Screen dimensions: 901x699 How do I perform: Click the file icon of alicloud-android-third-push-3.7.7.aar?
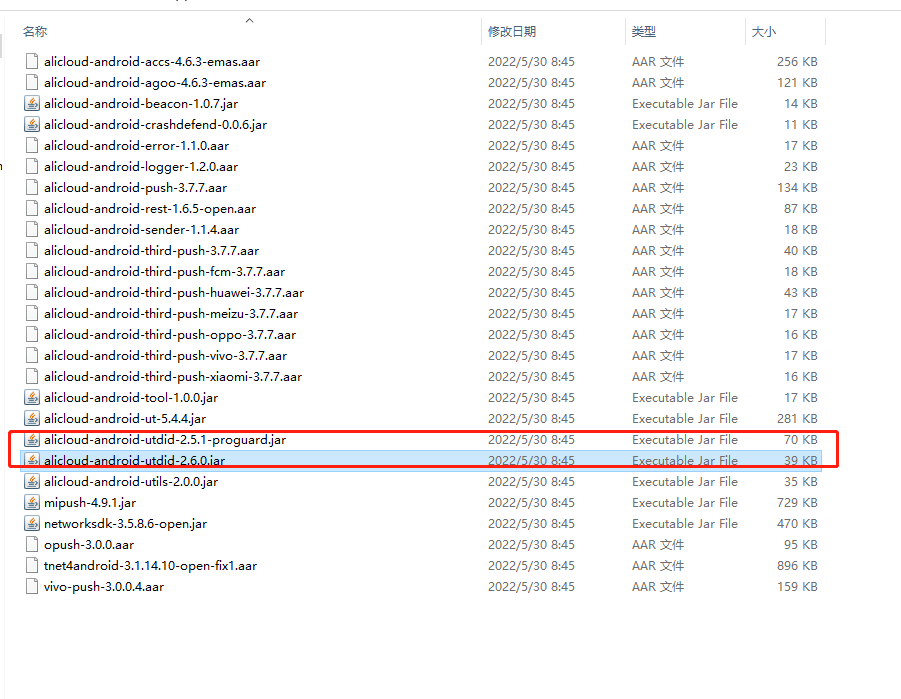[32, 250]
